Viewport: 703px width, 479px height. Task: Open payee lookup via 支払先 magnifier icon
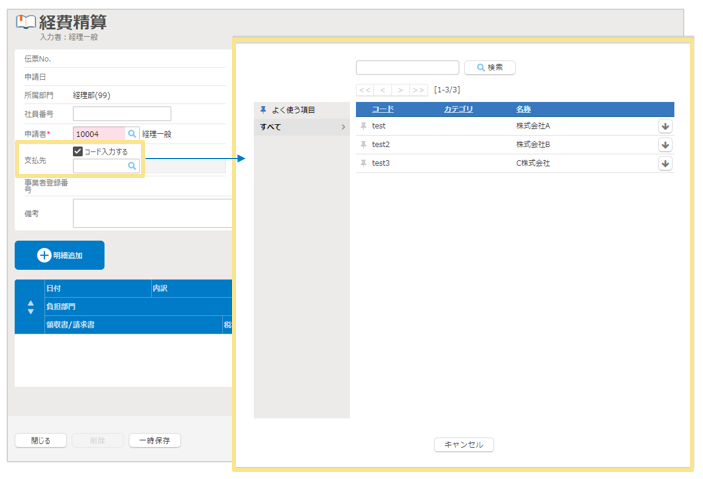132,166
